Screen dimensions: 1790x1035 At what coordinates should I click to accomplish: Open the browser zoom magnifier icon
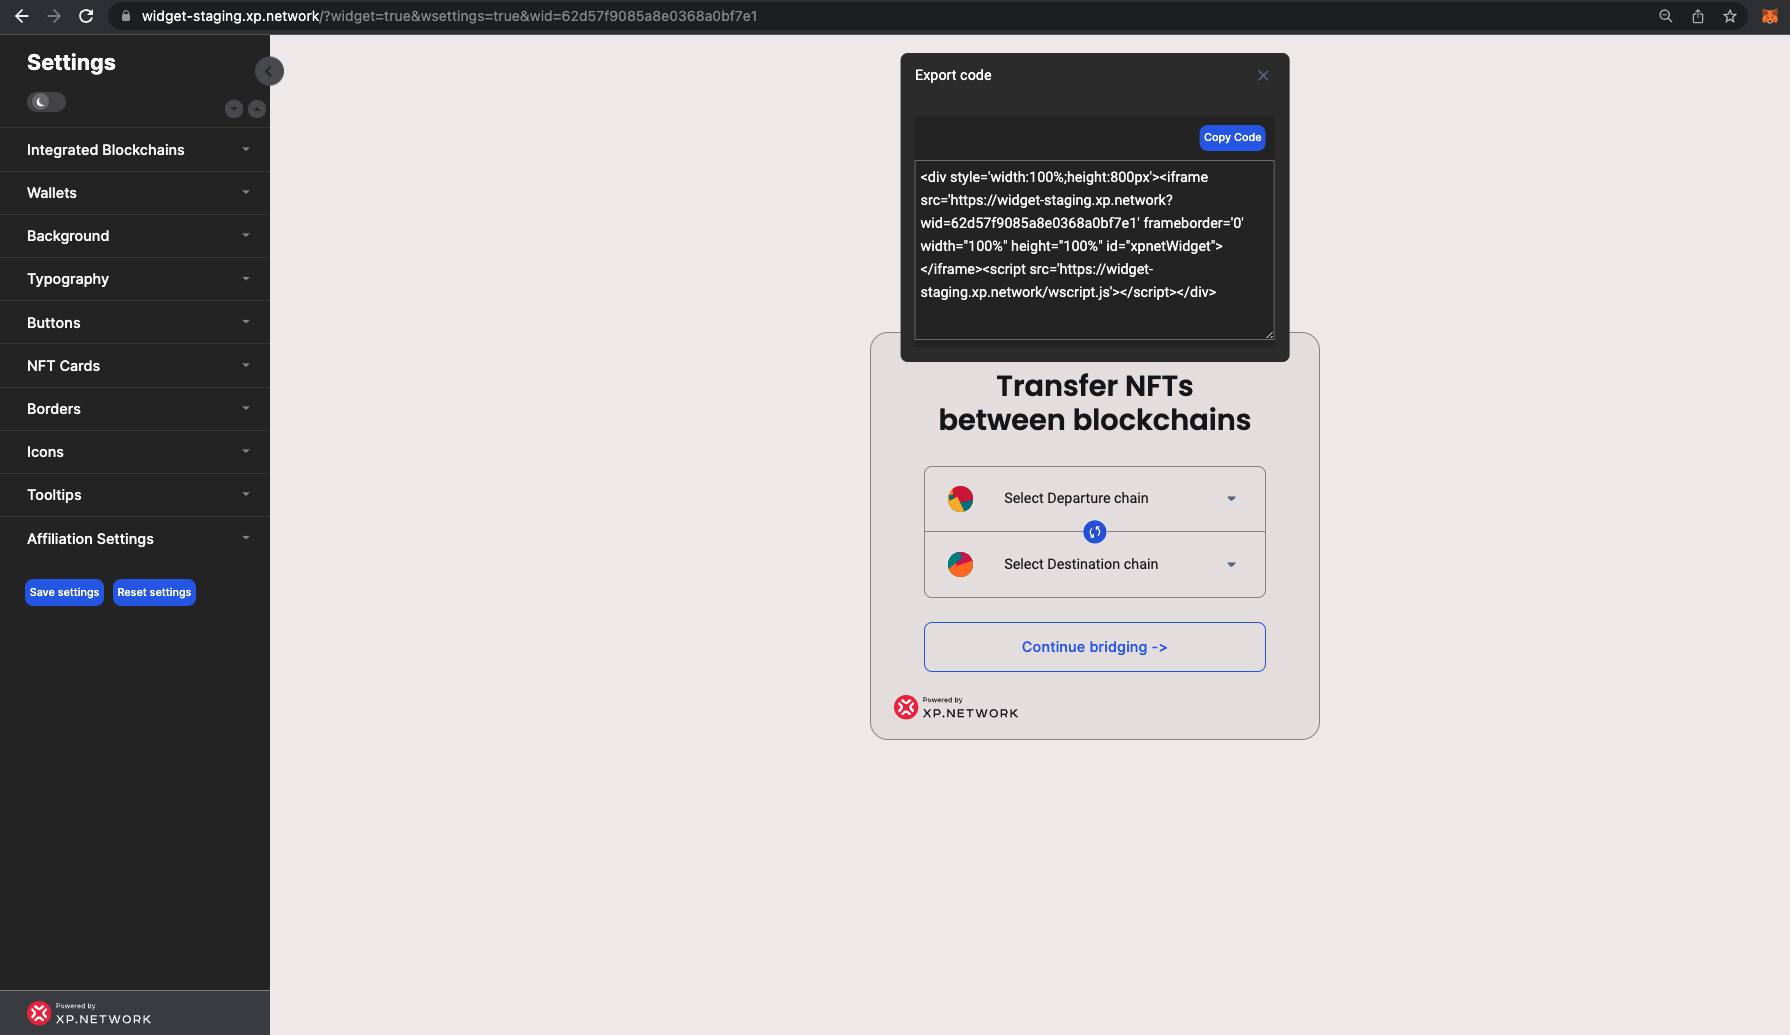(1666, 16)
